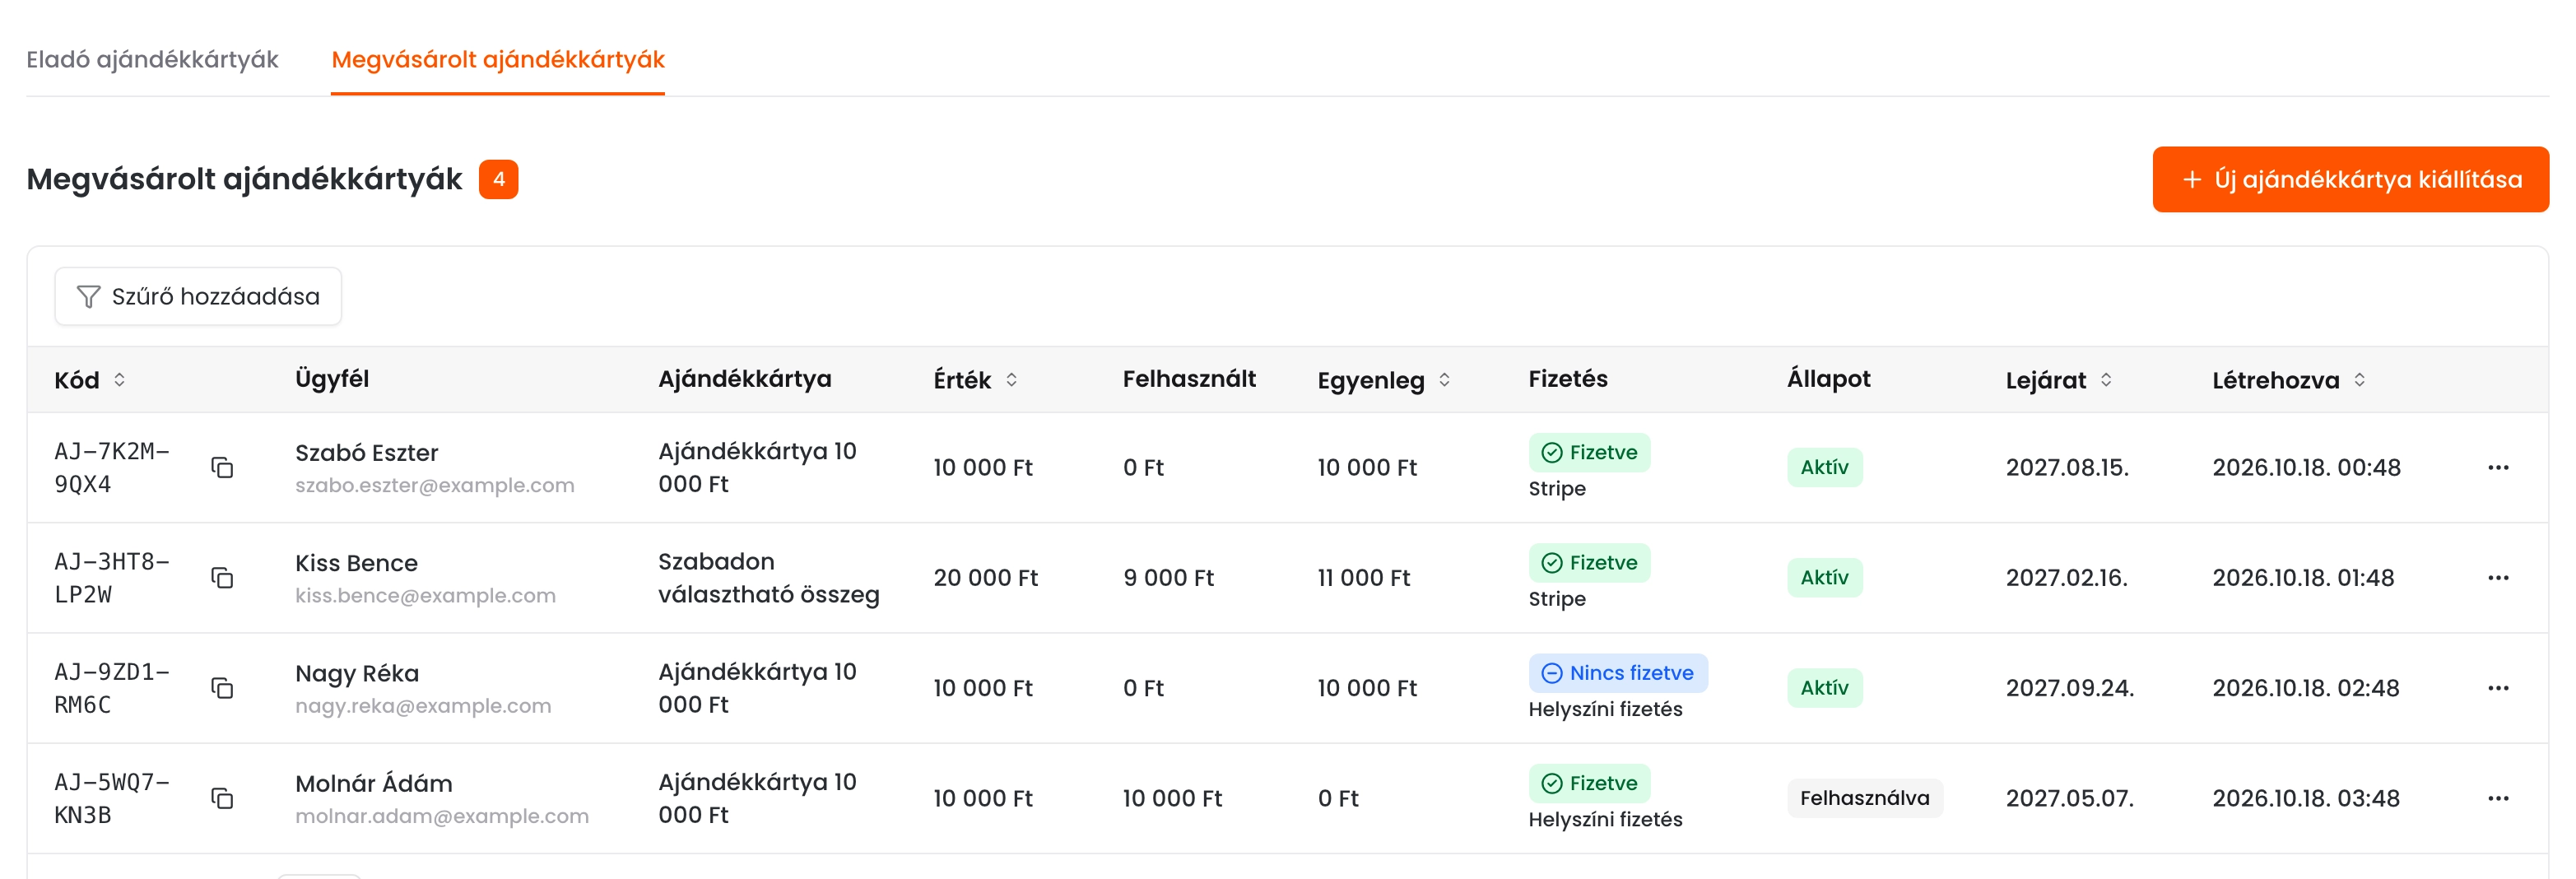Viewport: 2576px width, 879px height.
Task: Click the Nincs fizetve badge for Nagy Réka
Action: click(1618, 673)
